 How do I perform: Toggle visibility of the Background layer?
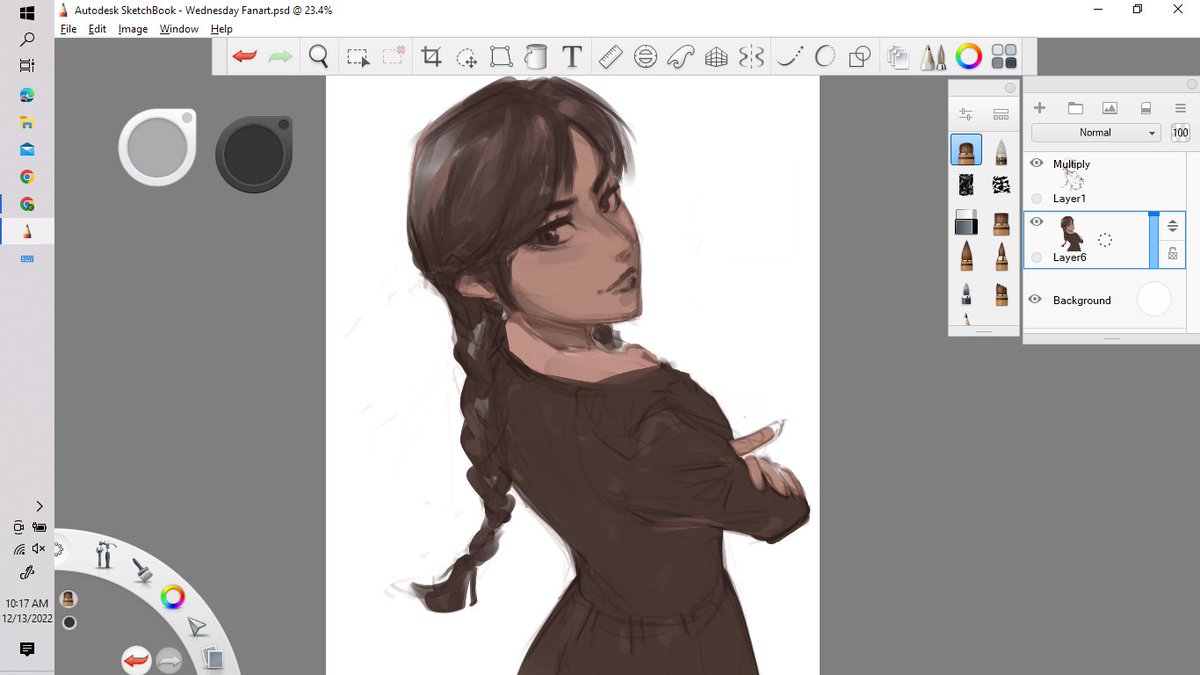click(1036, 299)
